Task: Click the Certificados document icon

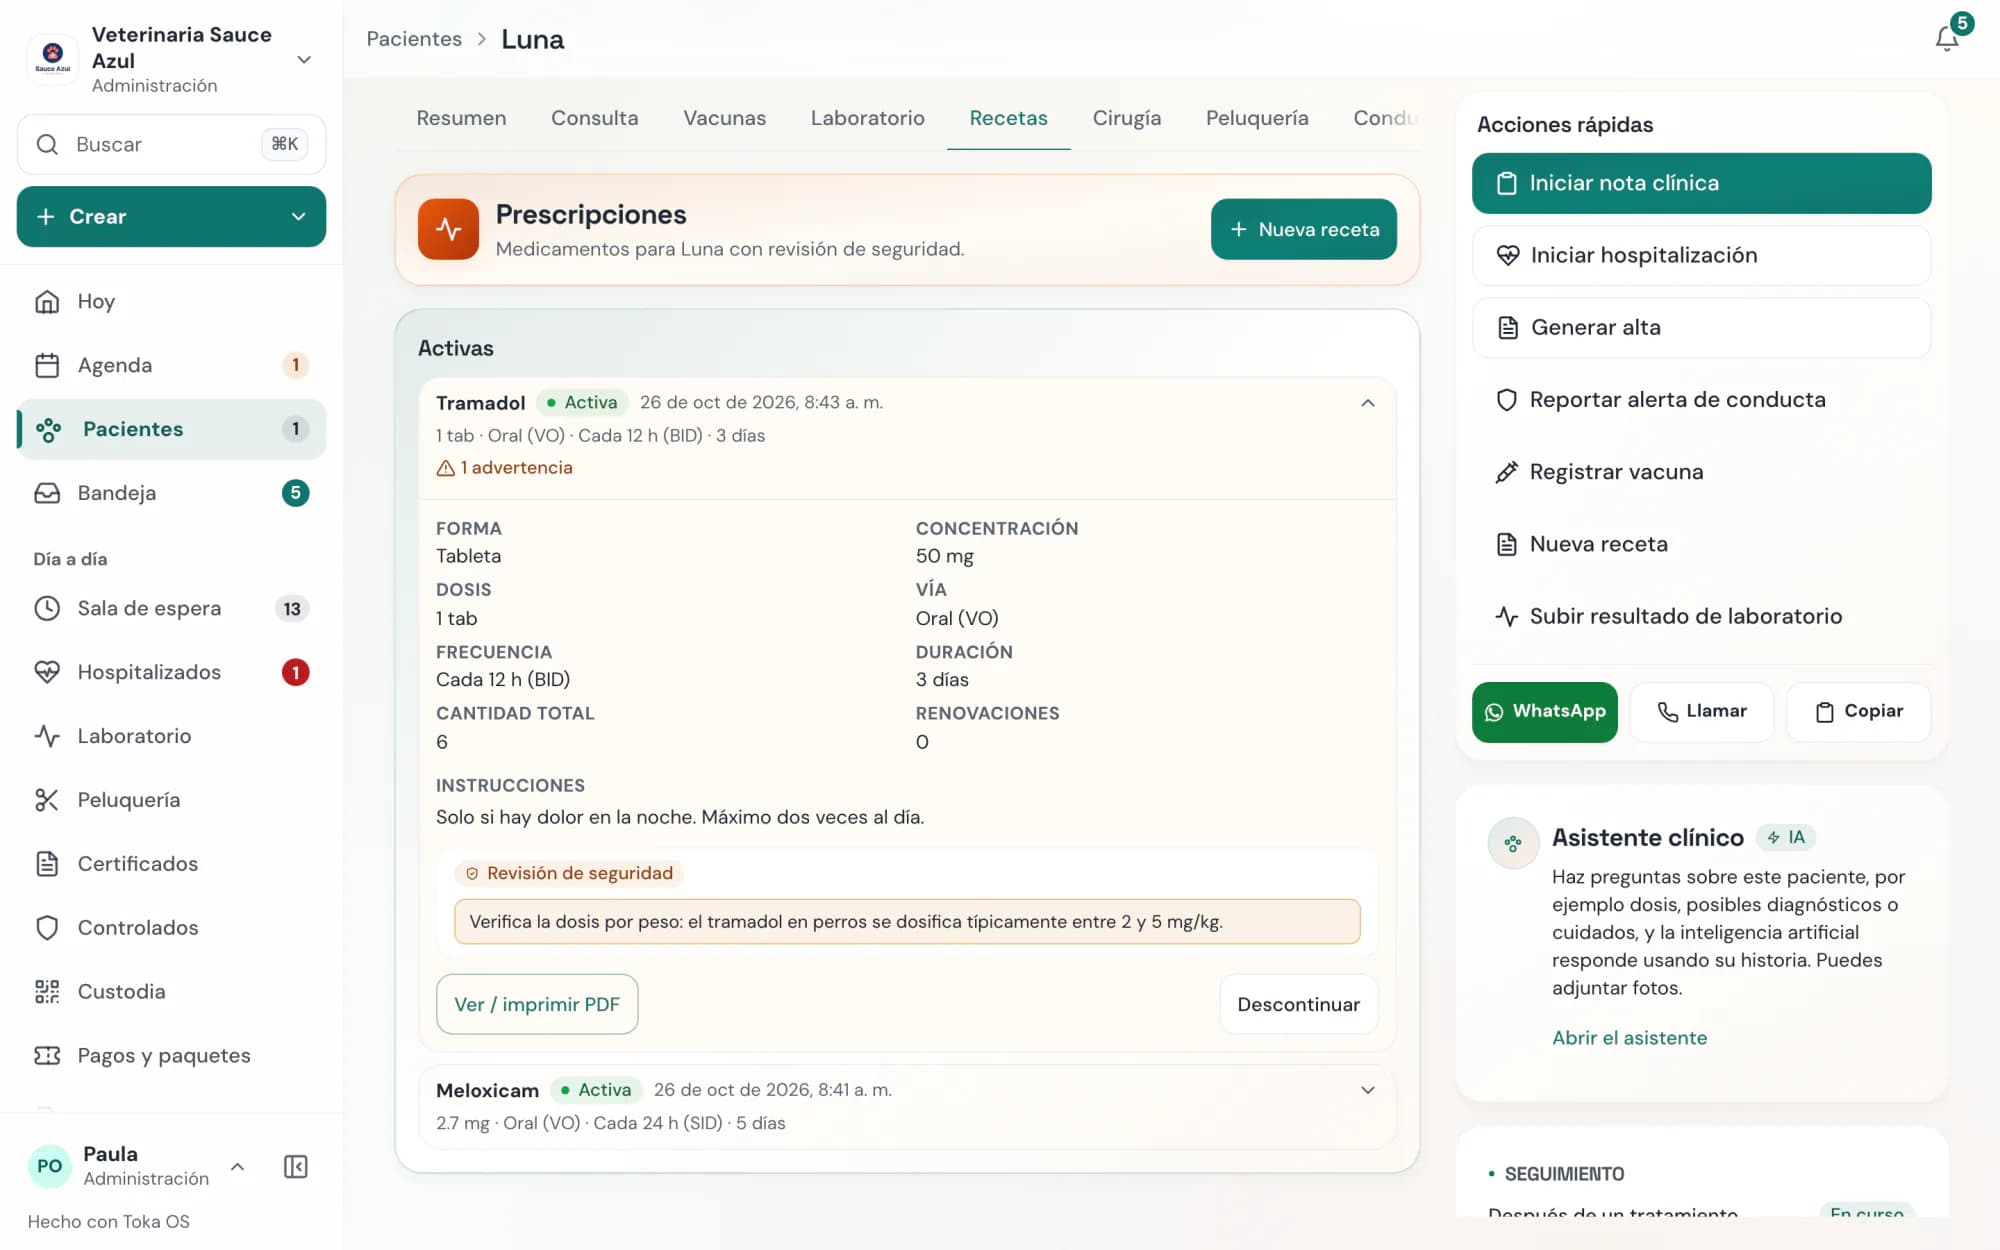Action: [x=47, y=864]
